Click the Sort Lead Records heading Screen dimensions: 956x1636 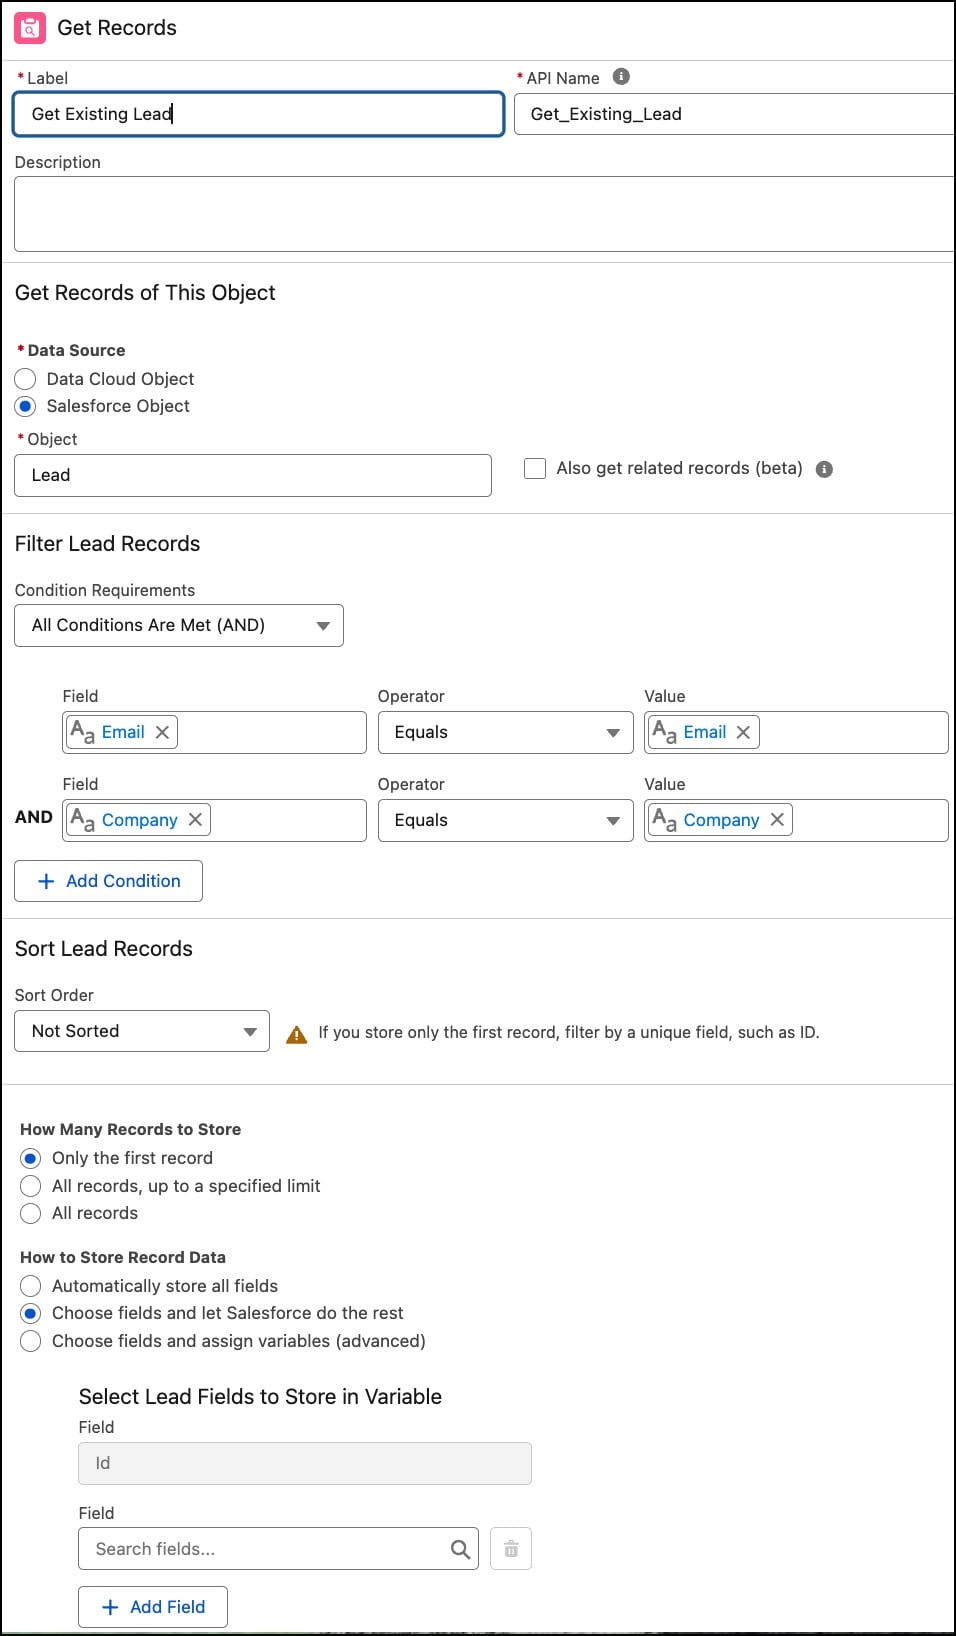pyautogui.click(x=103, y=949)
